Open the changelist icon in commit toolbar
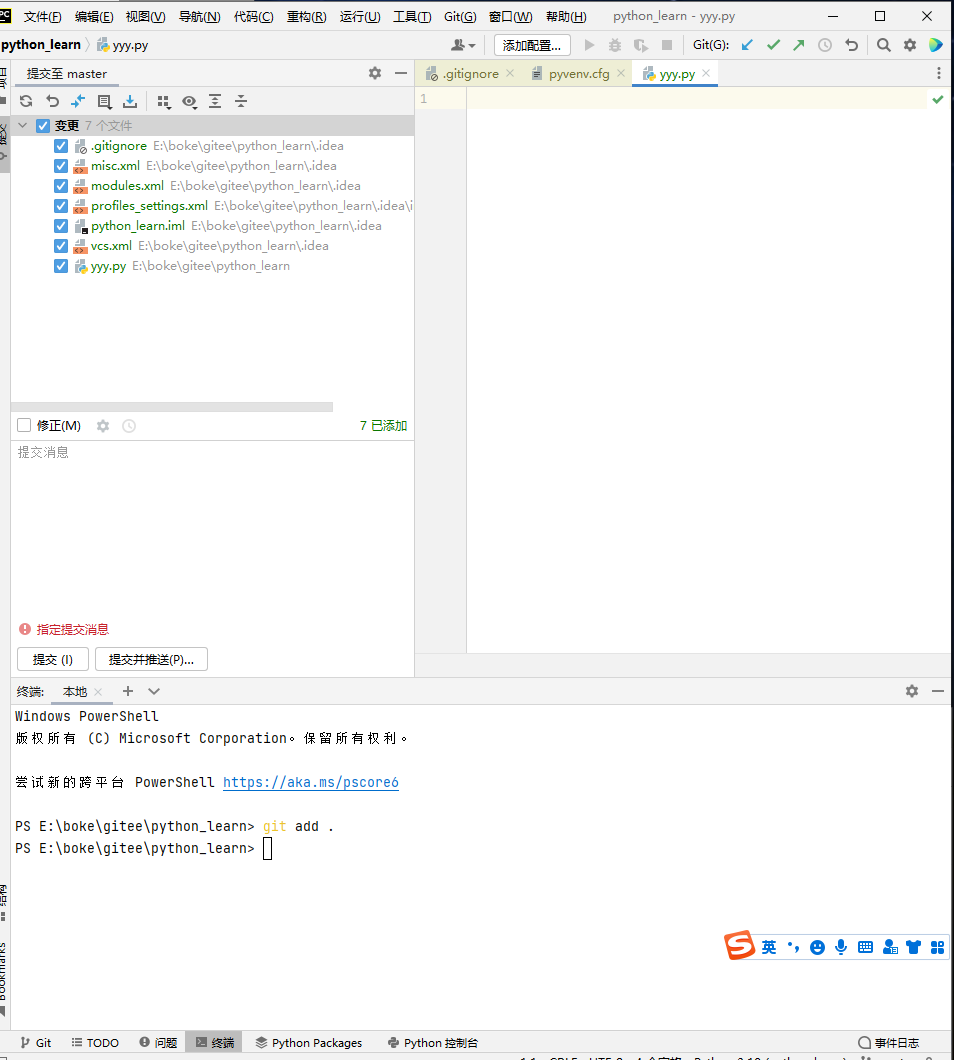The width and height of the screenshot is (954, 1060). tap(104, 101)
